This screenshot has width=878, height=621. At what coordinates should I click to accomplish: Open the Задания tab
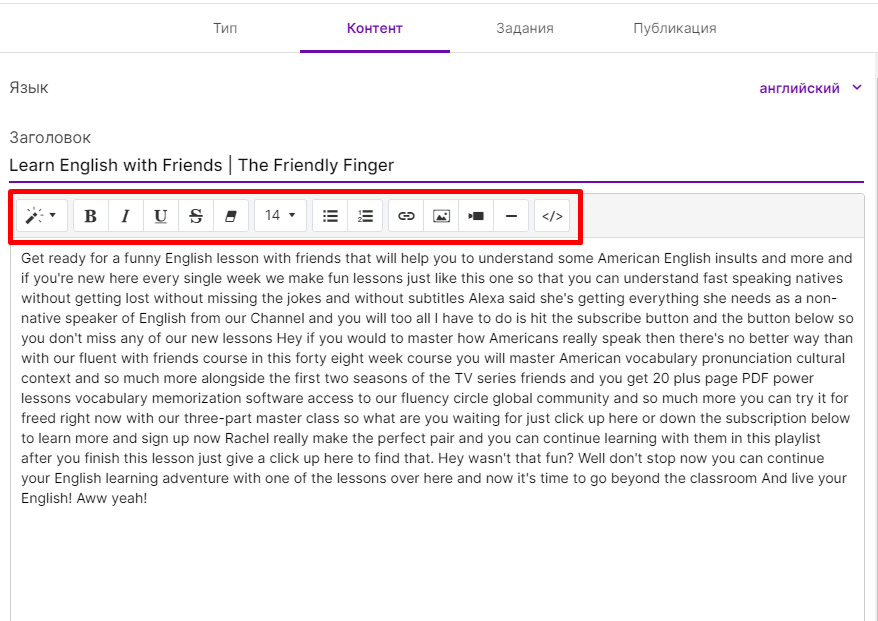pyautogui.click(x=525, y=28)
